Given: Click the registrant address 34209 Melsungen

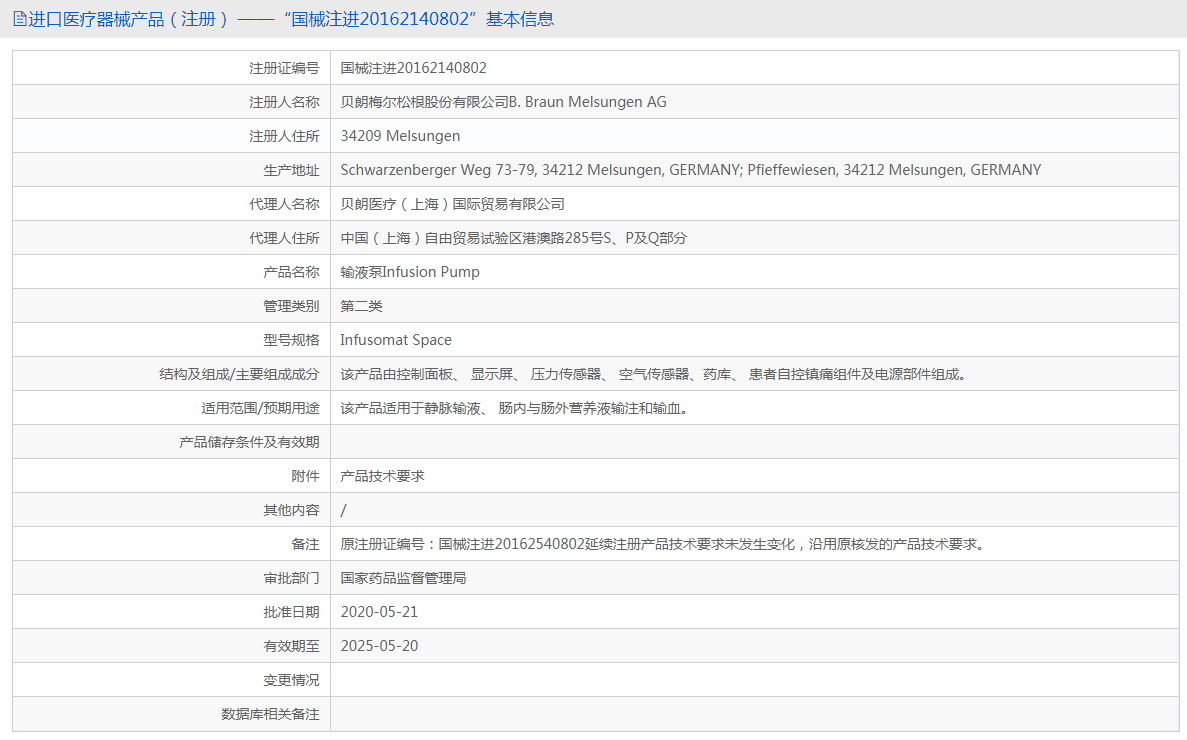Looking at the screenshot, I should point(400,136).
